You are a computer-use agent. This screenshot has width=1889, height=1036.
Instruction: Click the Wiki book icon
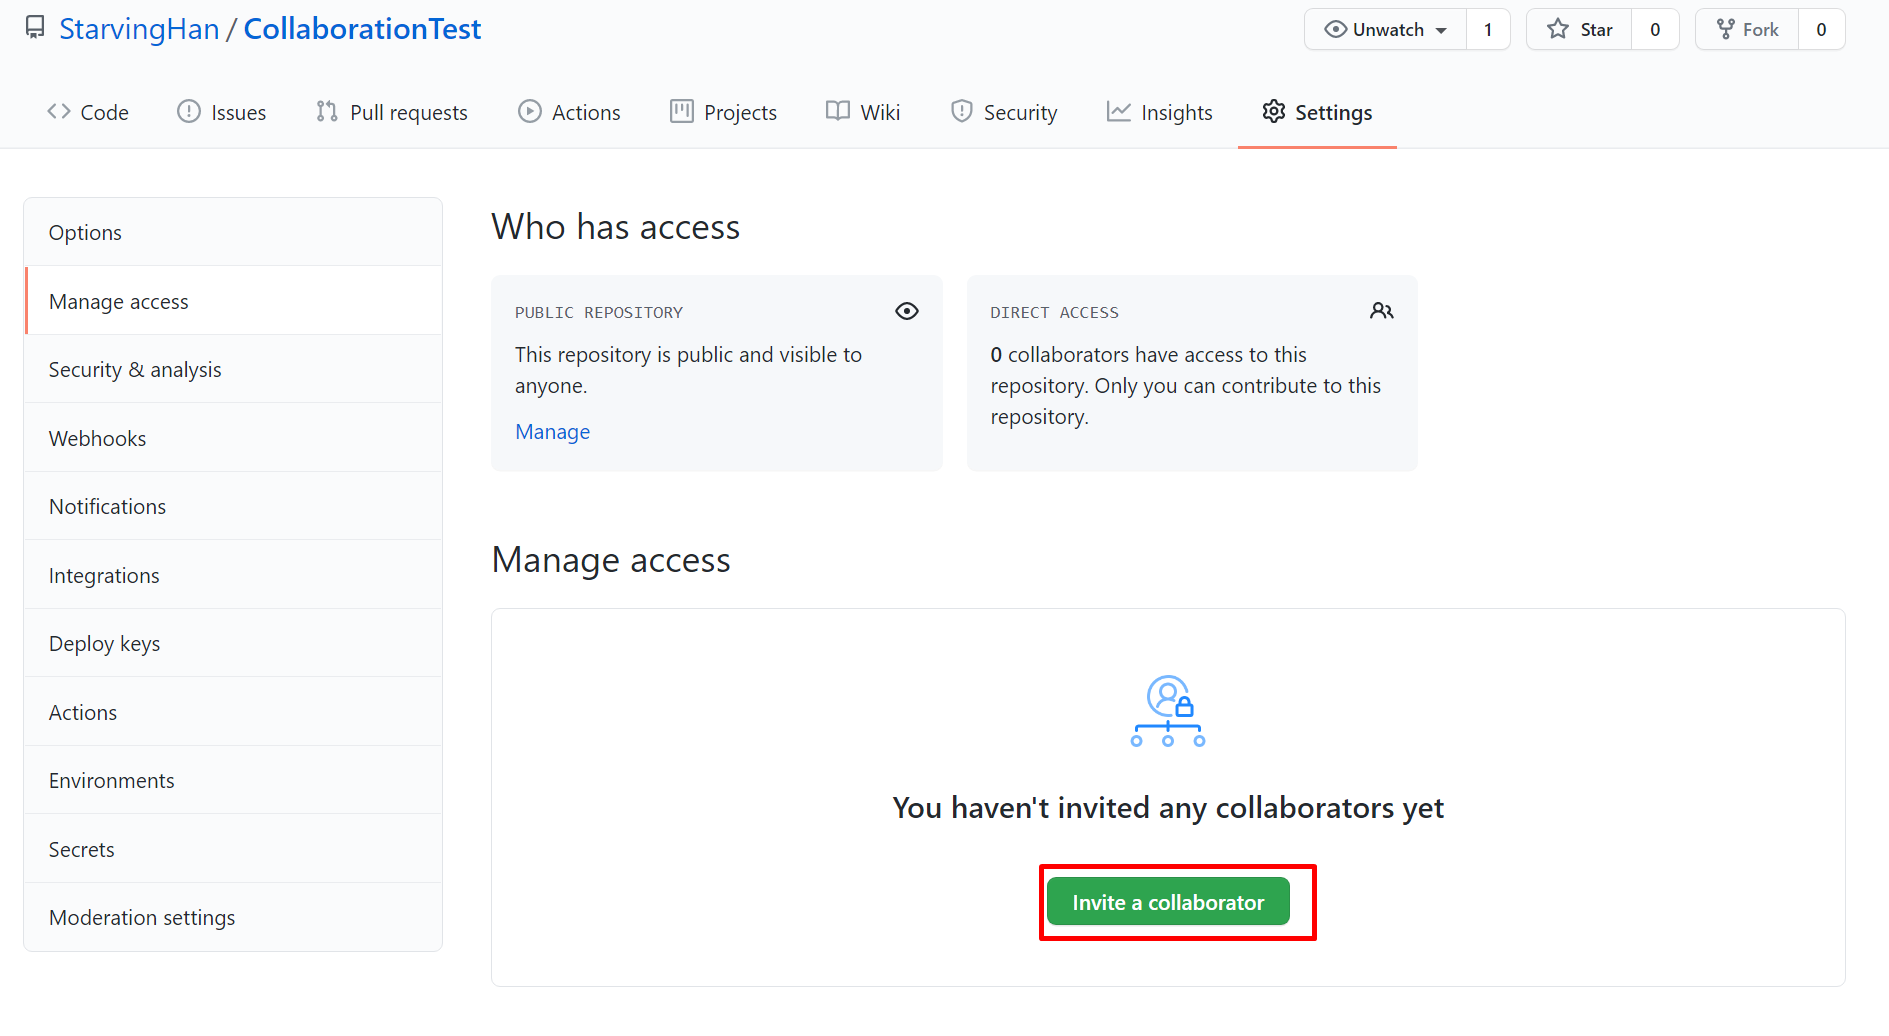click(x=838, y=111)
